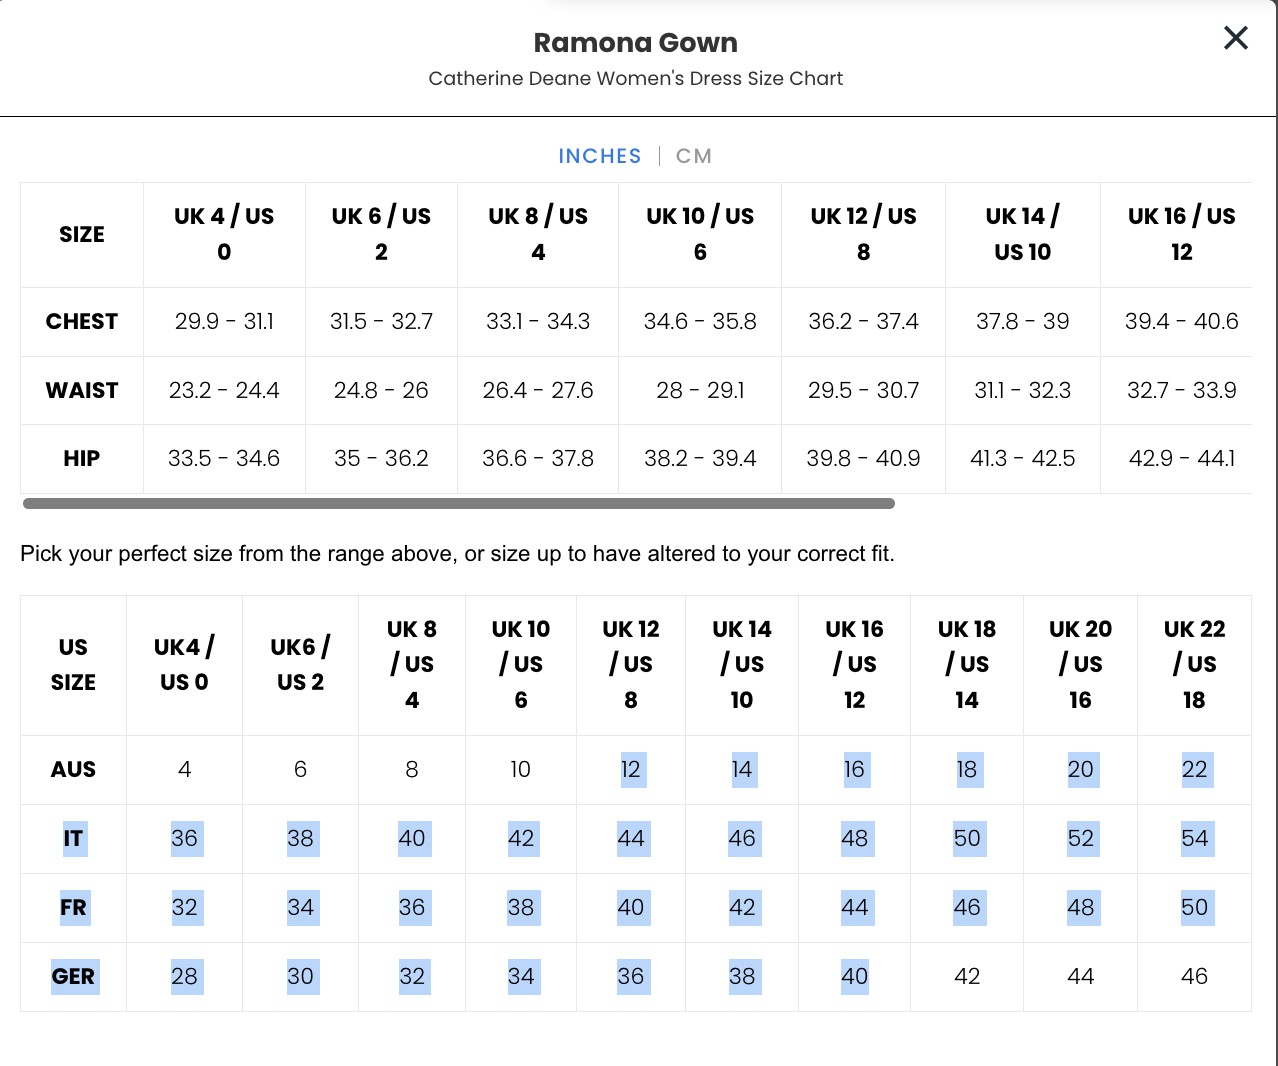Click the AUS row label

[x=73, y=769]
